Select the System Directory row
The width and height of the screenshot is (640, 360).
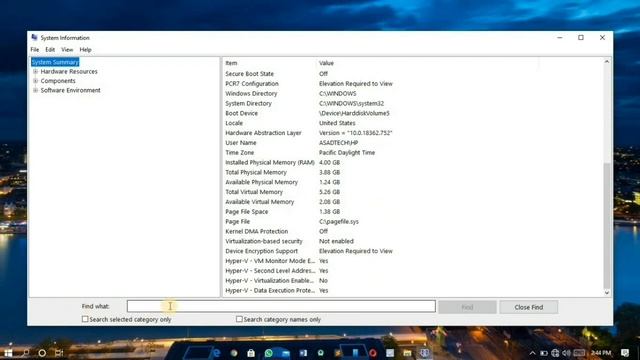pyautogui.click(x=413, y=103)
